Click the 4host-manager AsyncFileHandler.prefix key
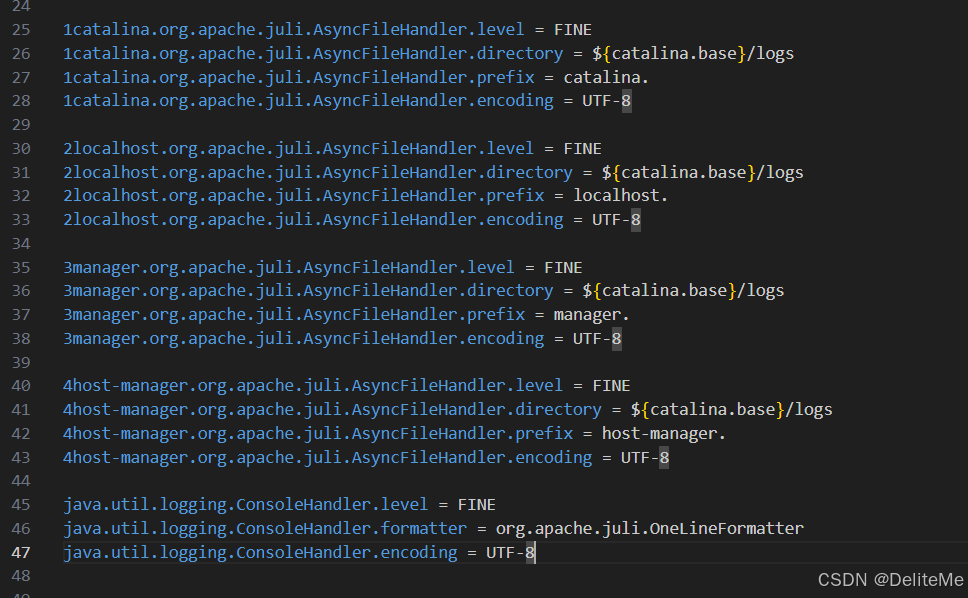The width and height of the screenshot is (968, 598). point(318,434)
